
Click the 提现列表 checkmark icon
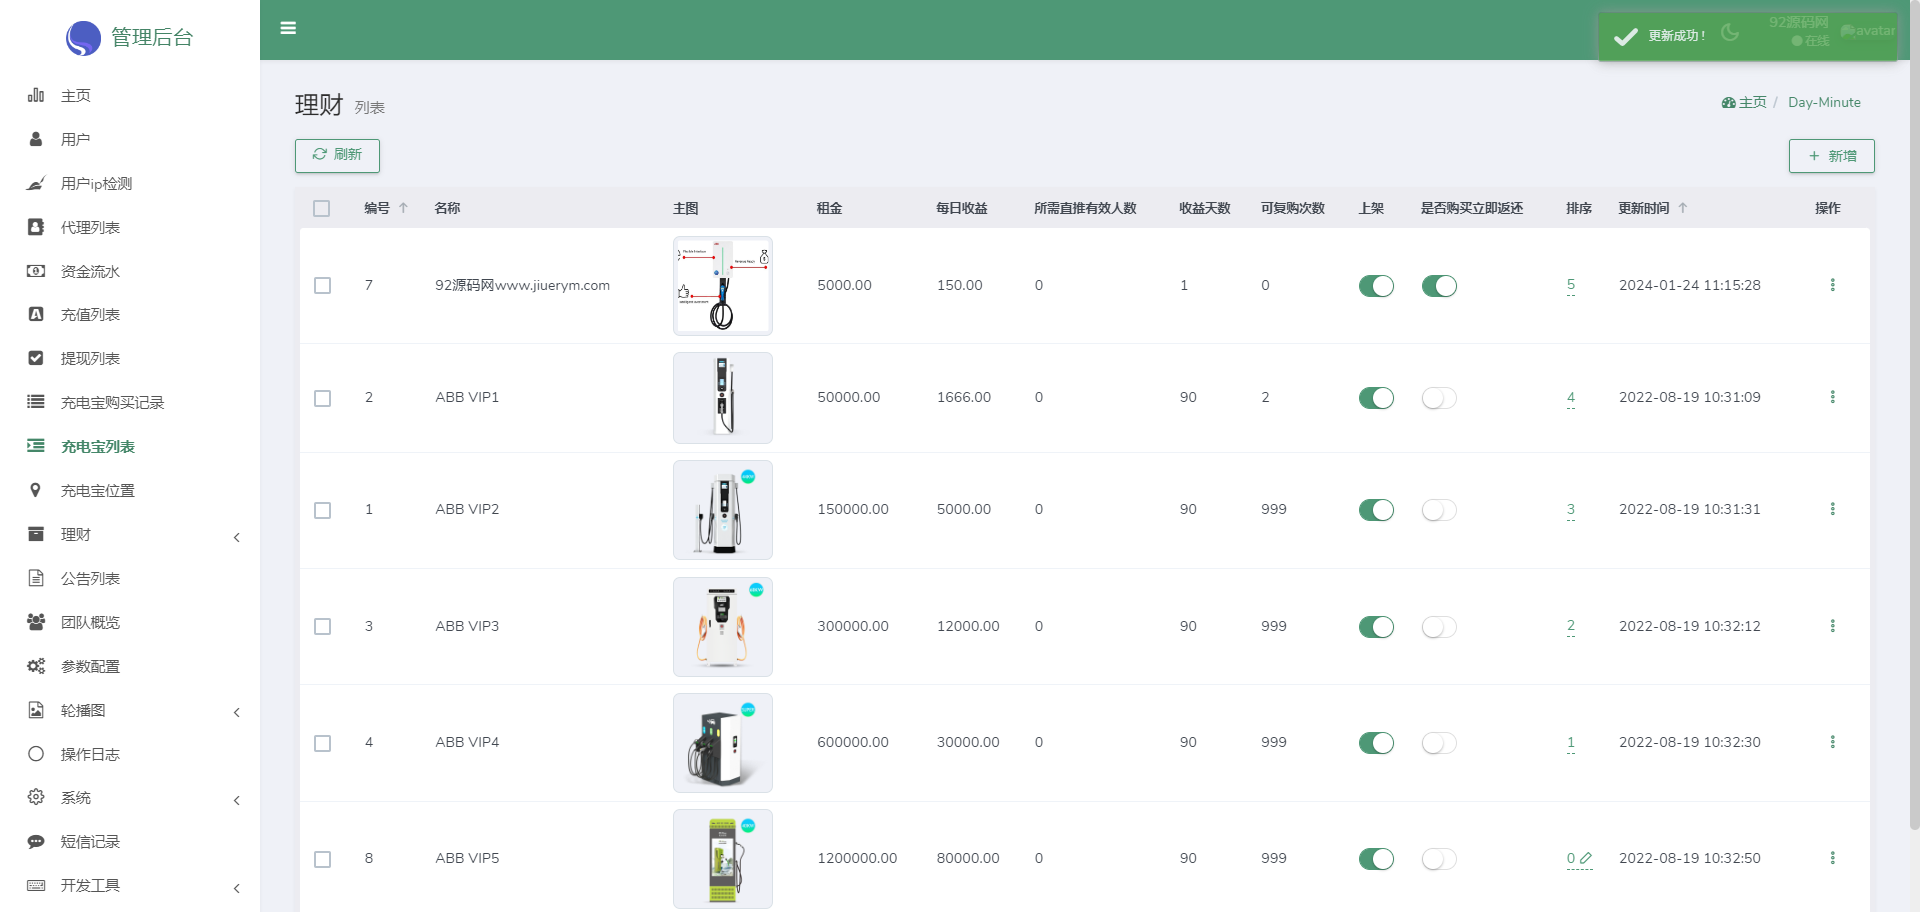point(36,358)
